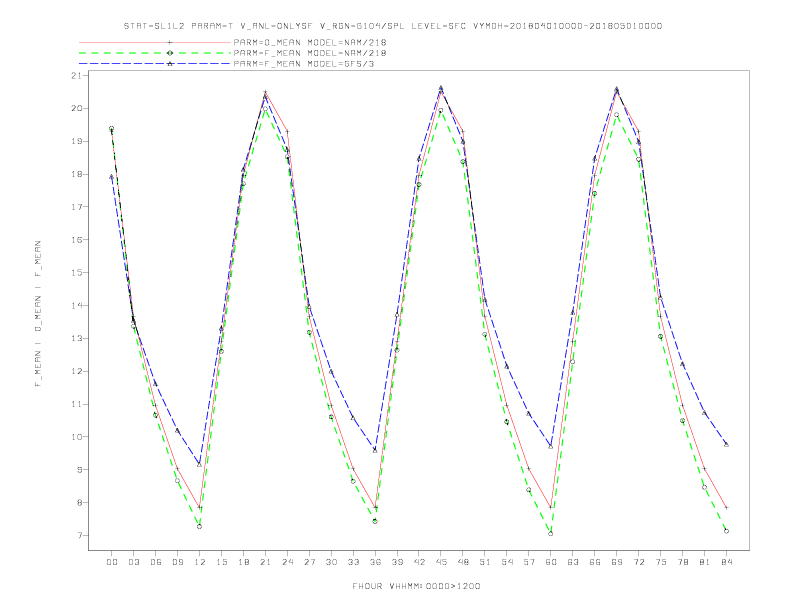Click x-axis tick label 06
Viewport: 792px width, 612px height.
[x=156, y=562]
